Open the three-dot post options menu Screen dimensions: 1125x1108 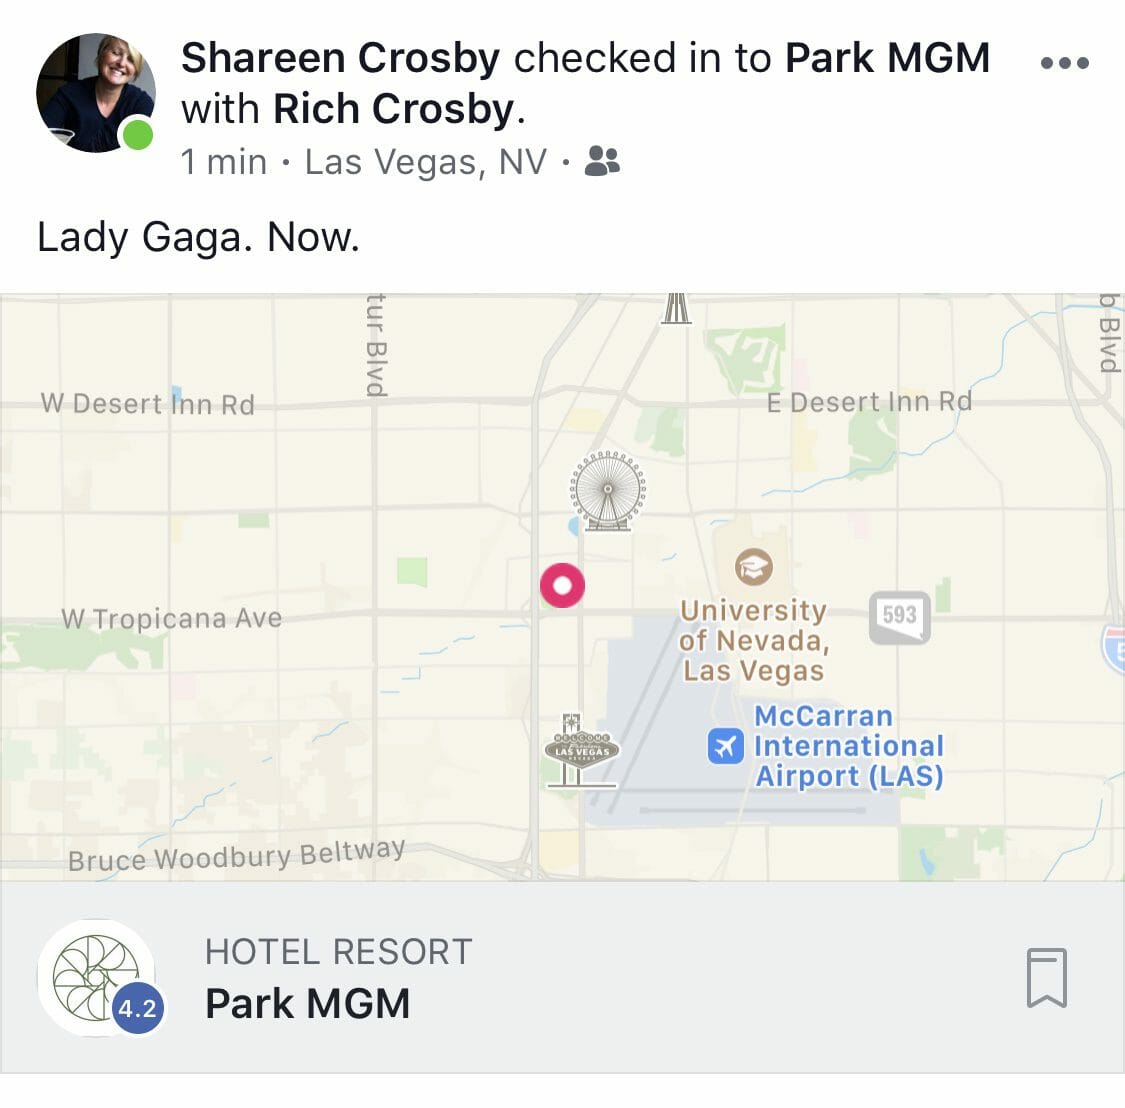click(x=1065, y=63)
